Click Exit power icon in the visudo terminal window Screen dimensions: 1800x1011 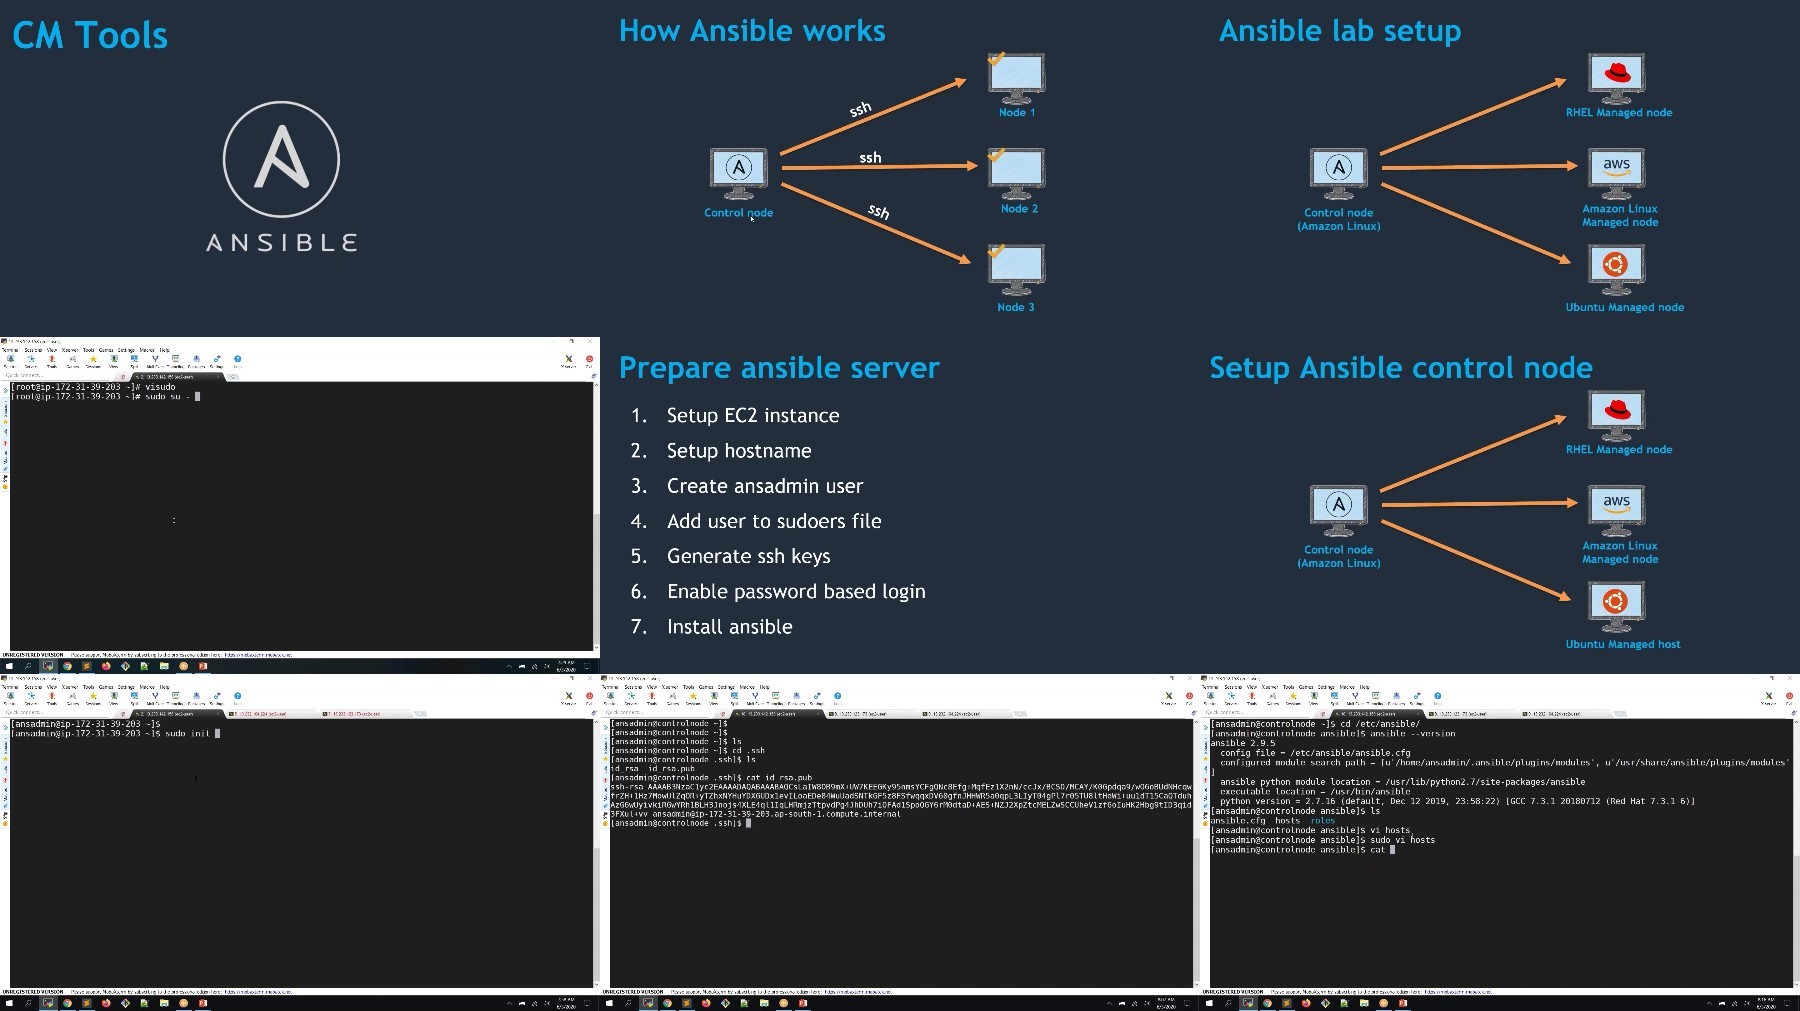[589, 360]
